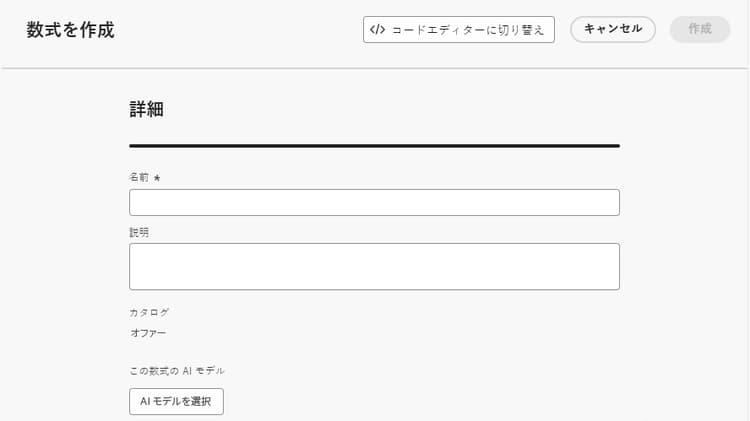Click inside the 説明 text area

click(374, 266)
